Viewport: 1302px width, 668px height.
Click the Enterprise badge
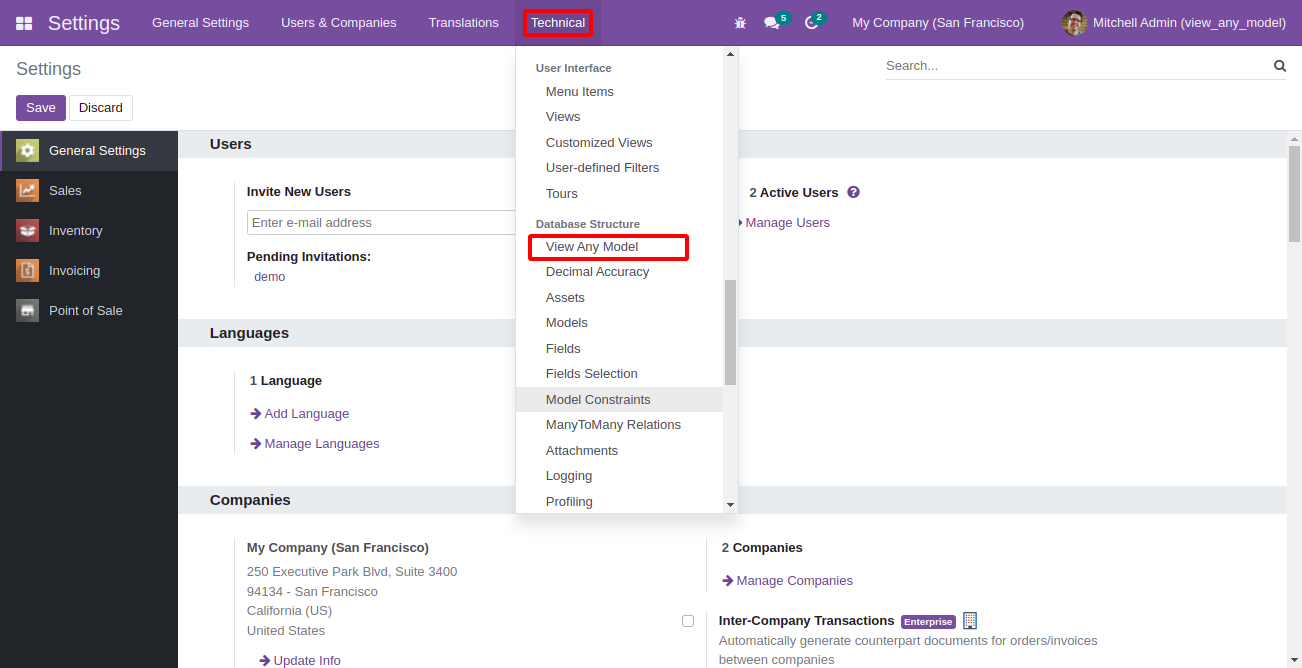point(928,622)
